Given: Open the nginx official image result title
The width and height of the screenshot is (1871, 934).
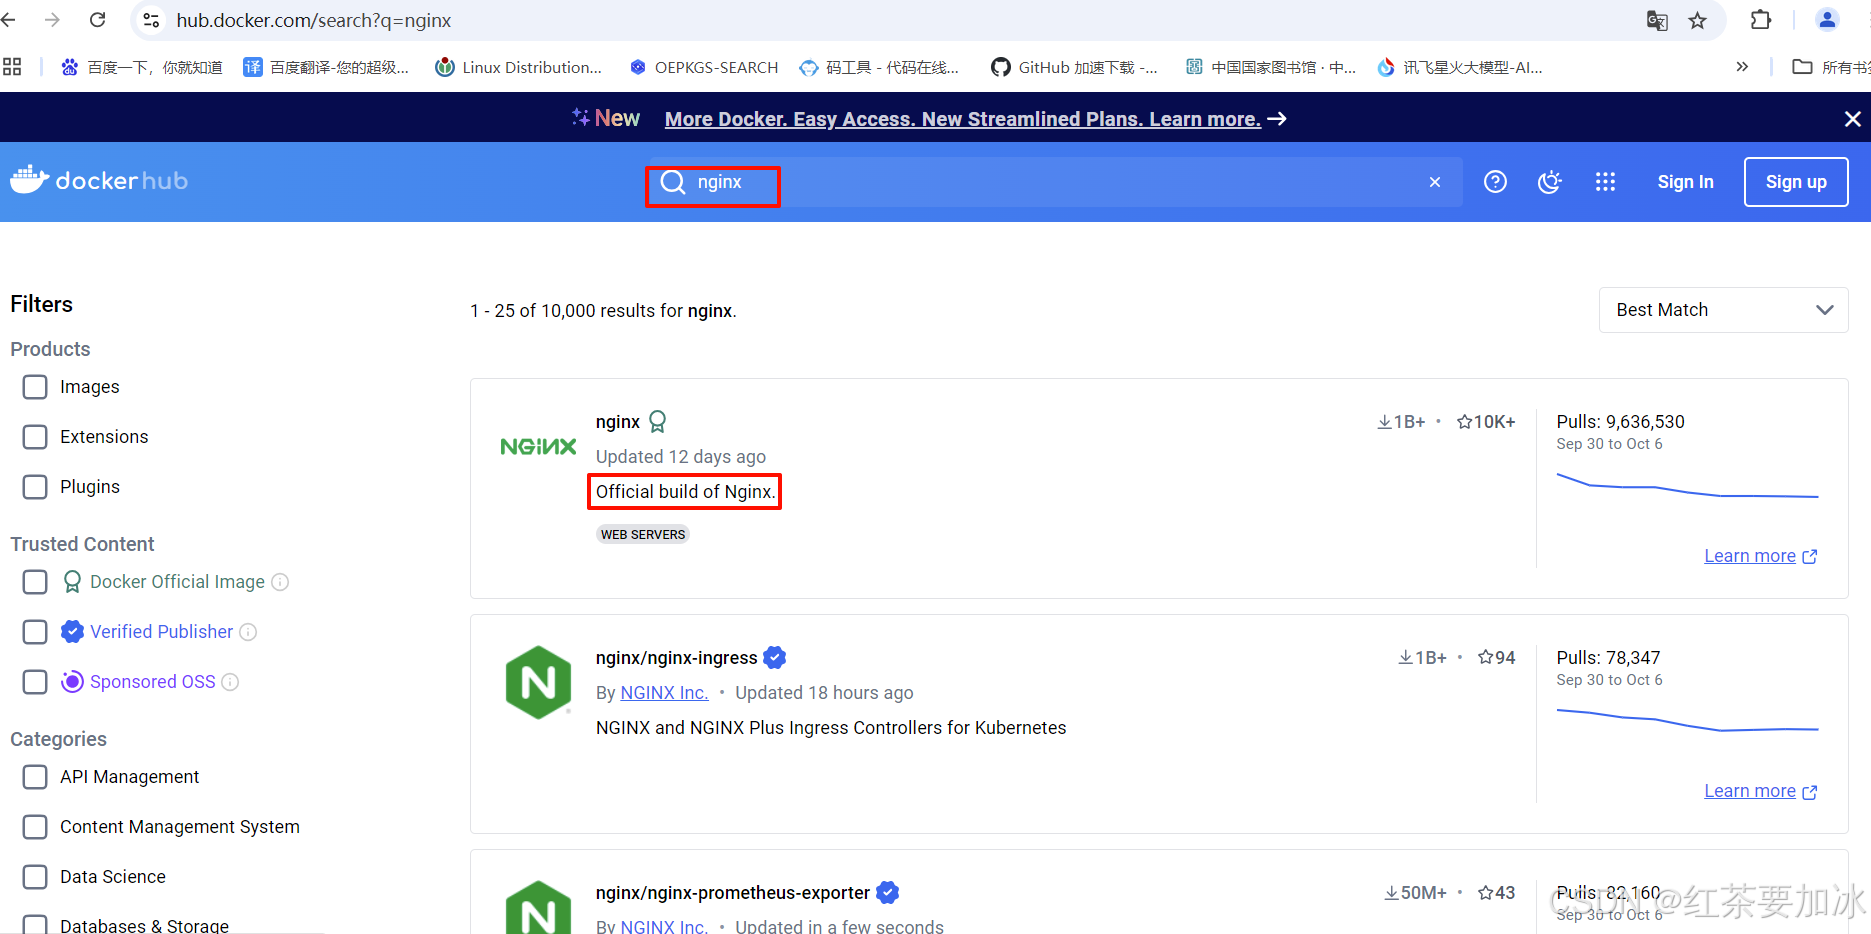Looking at the screenshot, I should pyautogui.click(x=618, y=422).
